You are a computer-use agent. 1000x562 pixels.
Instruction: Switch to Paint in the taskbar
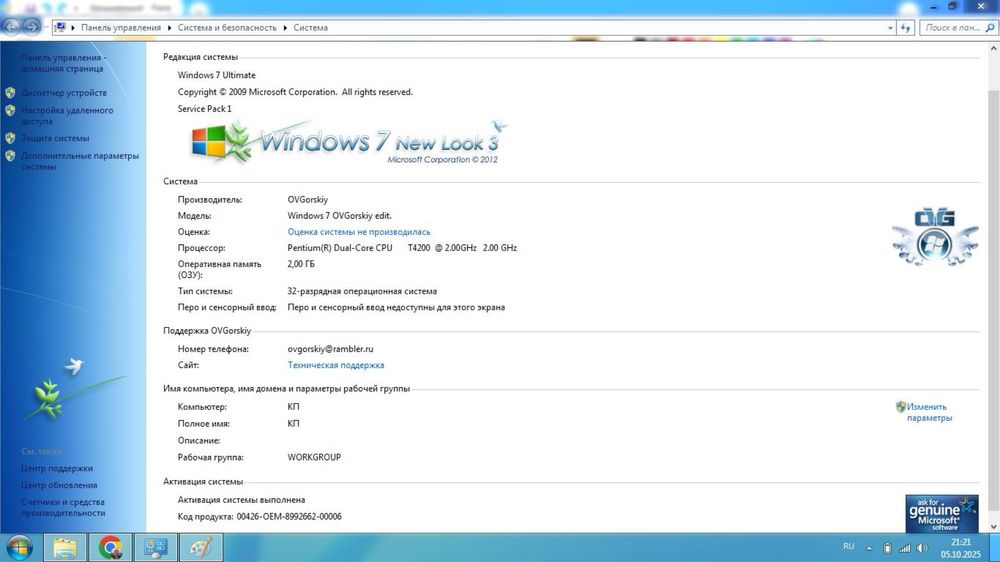click(x=202, y=547)
